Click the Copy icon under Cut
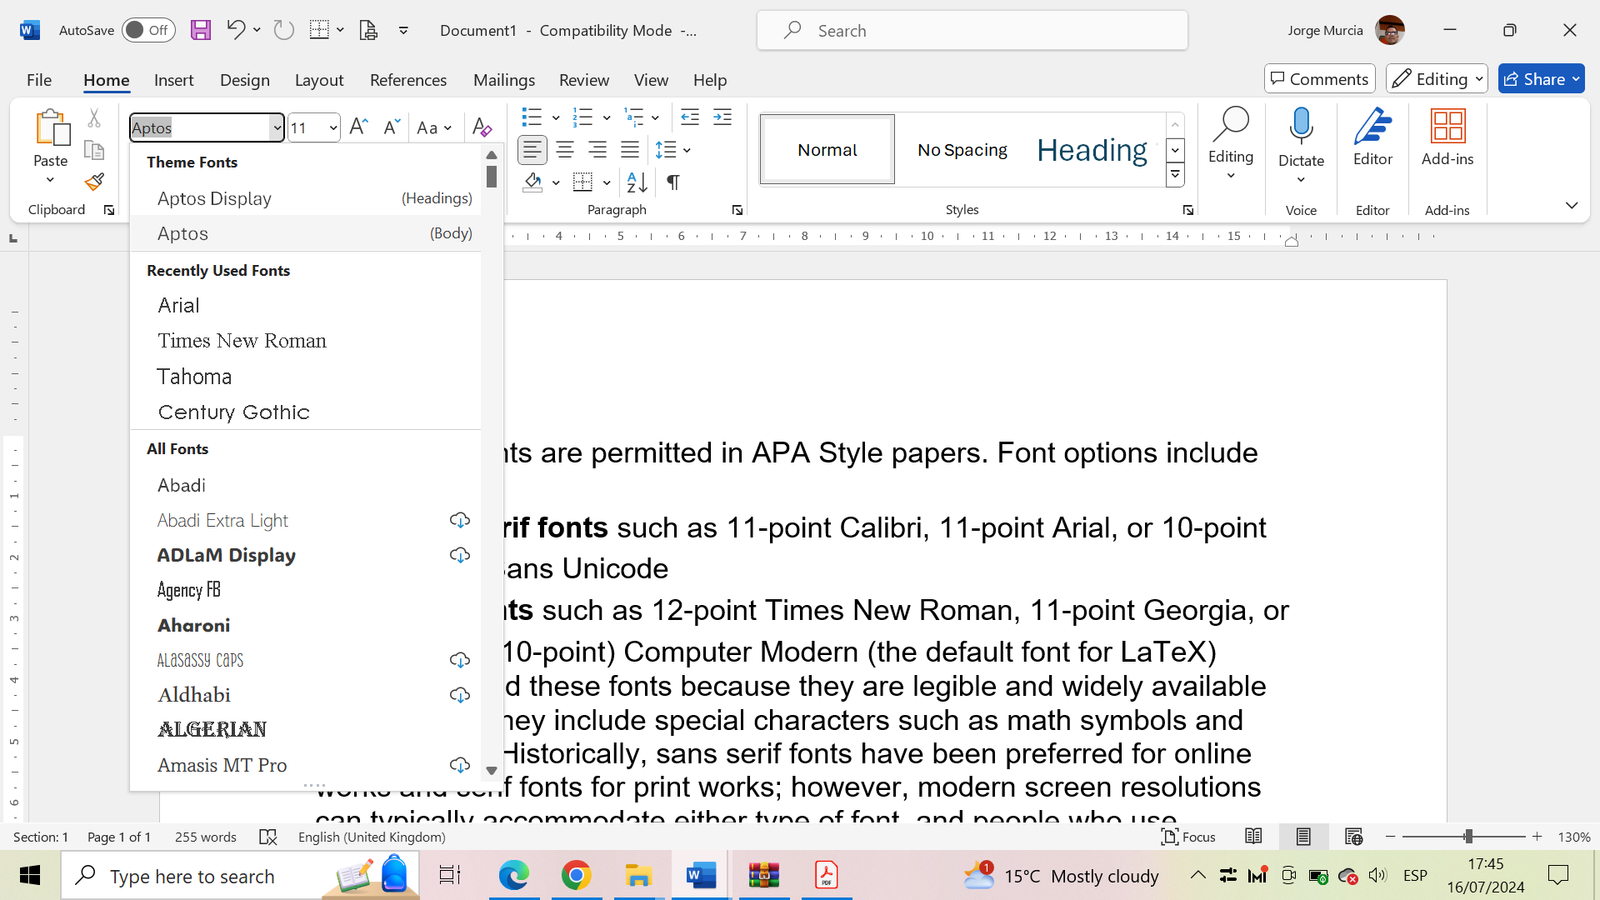Screen dimensions: 1600x900 (x=94, y=151)
